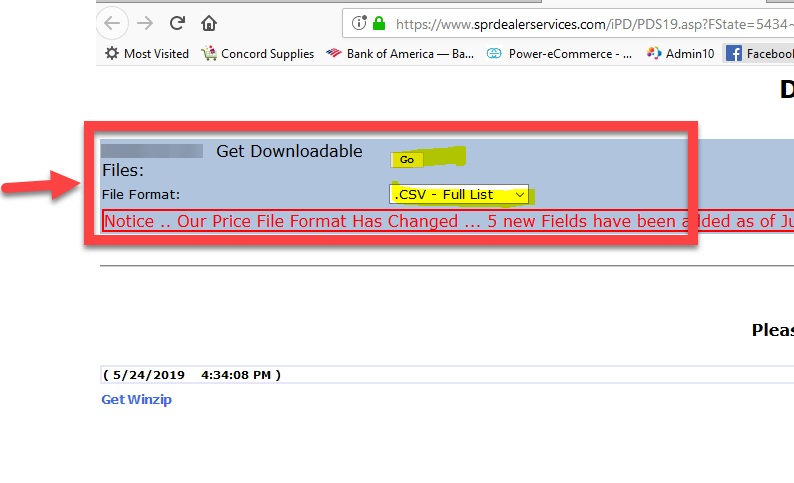Open the Bank of America bookmark

click(x=400, y=54)
